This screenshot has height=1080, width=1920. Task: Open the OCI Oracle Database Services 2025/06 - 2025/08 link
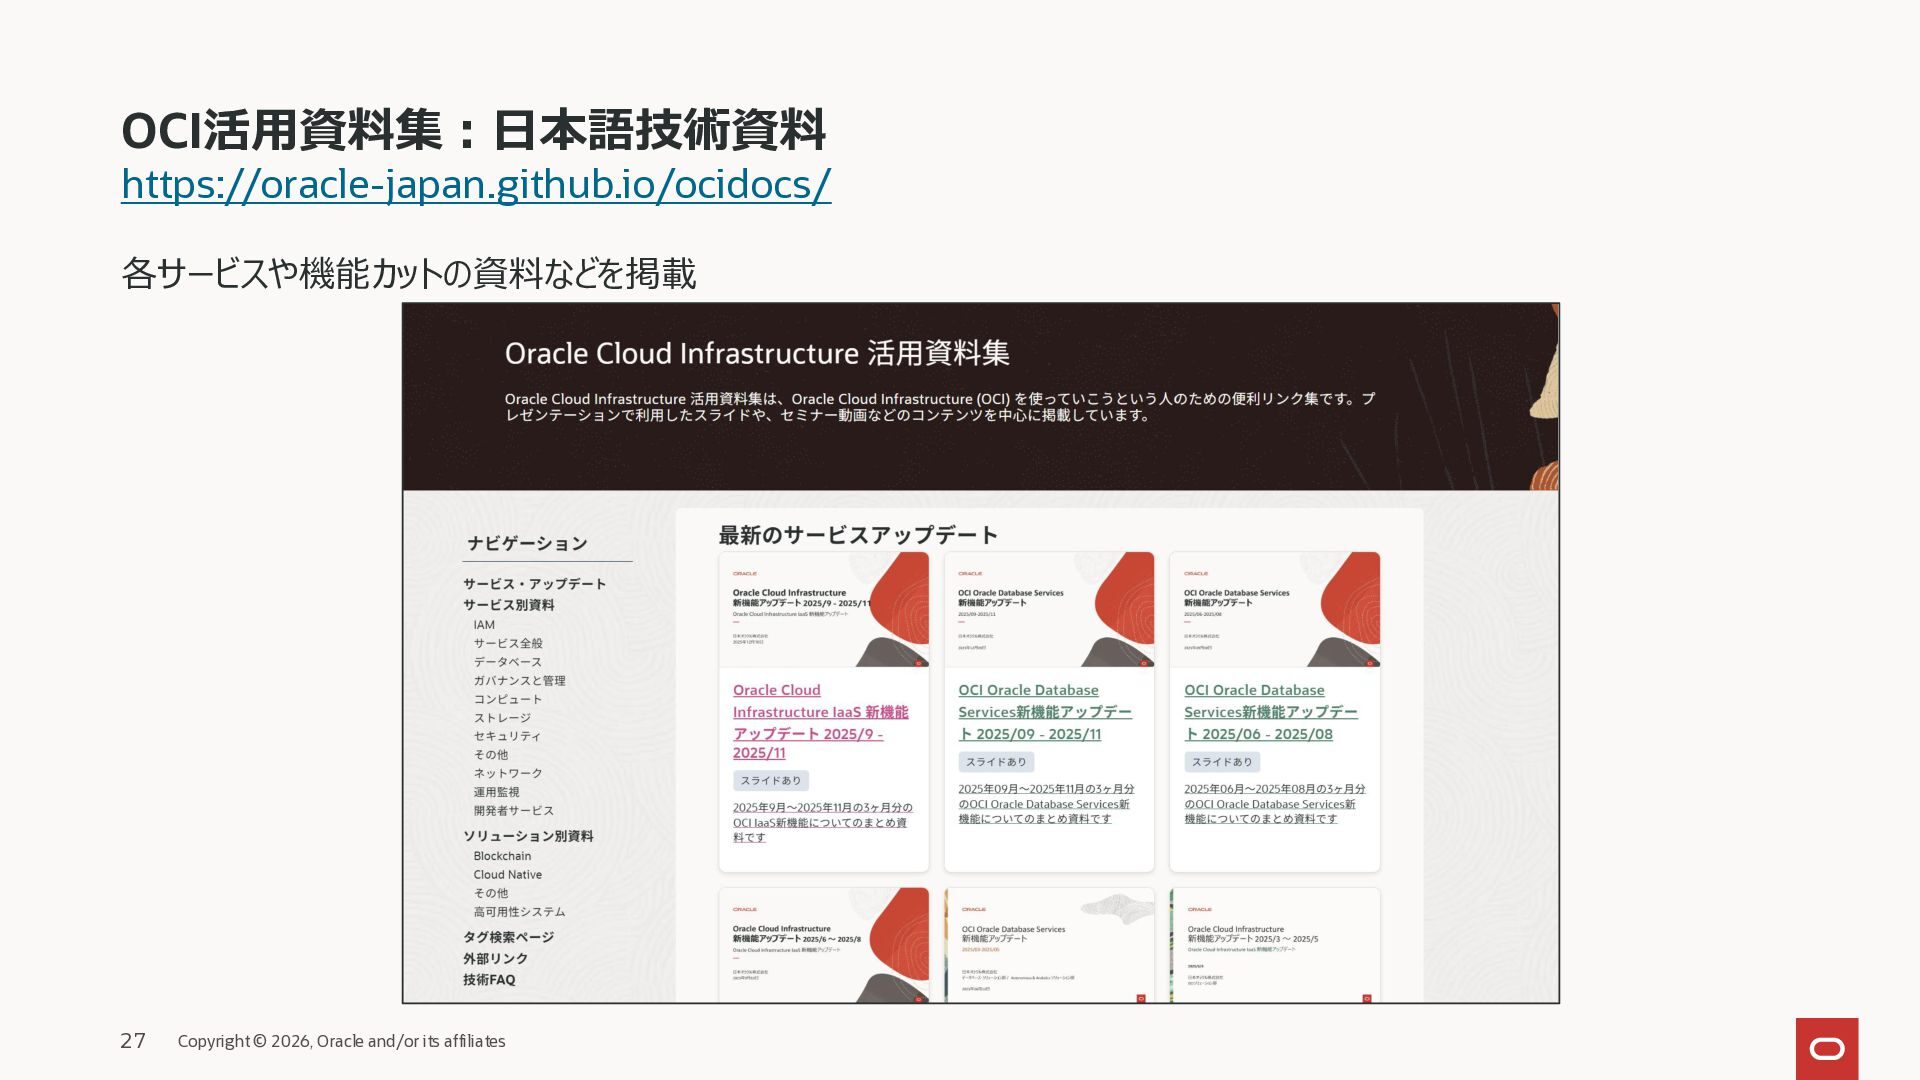1270,712
